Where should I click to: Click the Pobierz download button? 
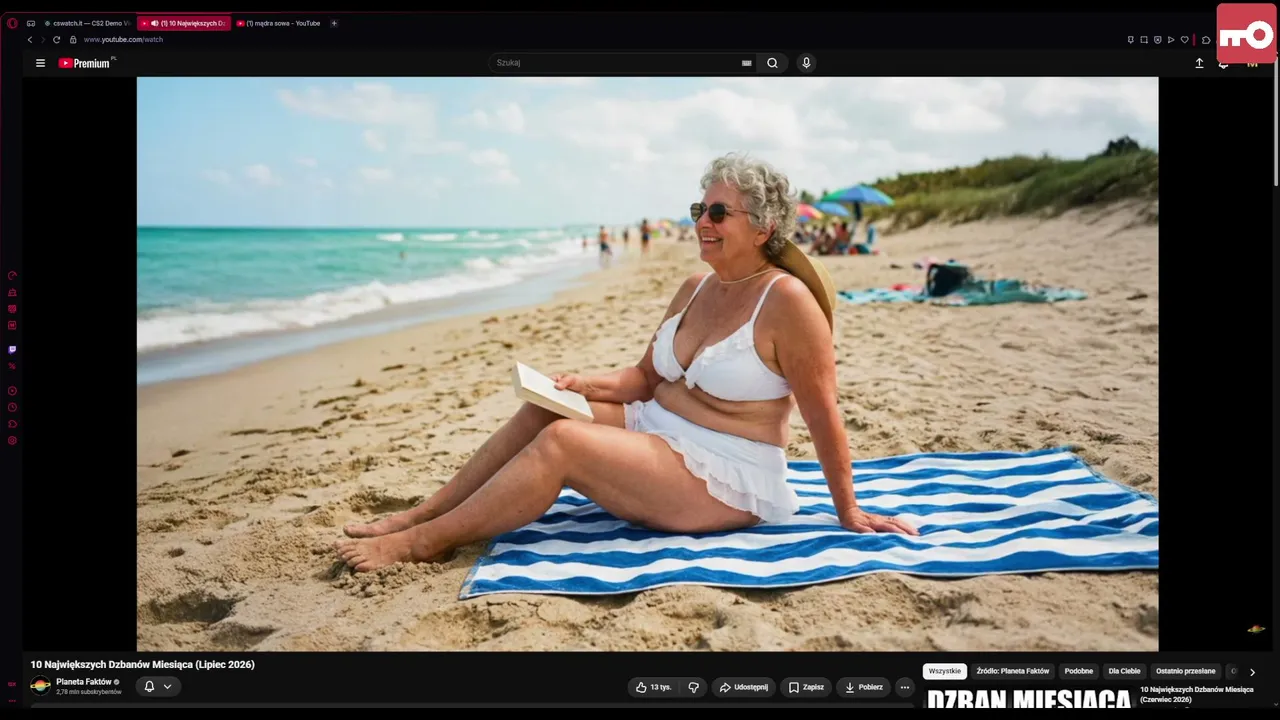pos(863,687)
